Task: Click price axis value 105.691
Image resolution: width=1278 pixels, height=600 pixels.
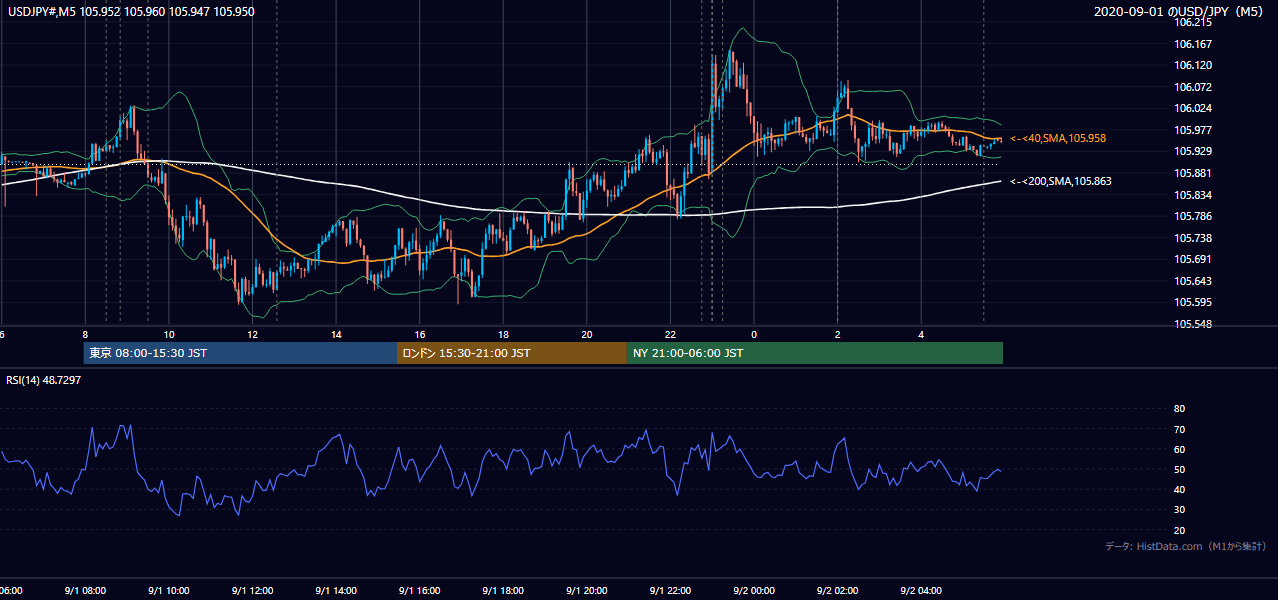Action: [1193, 259]
